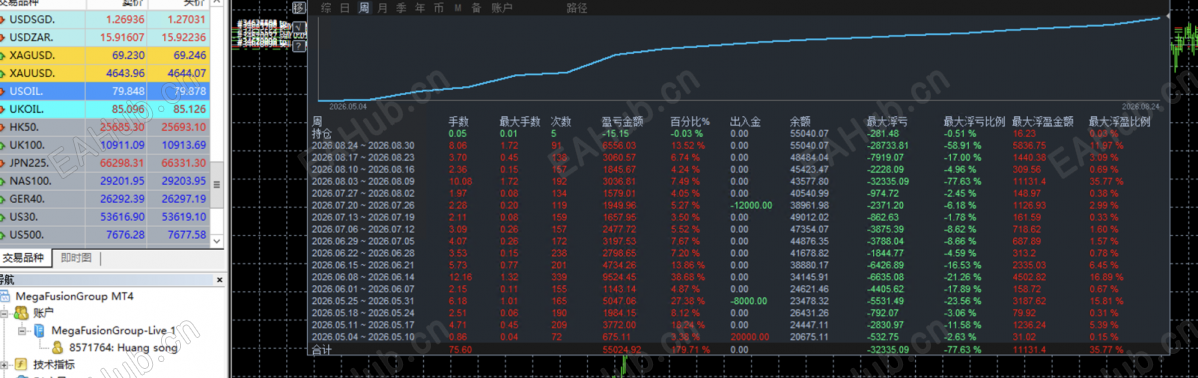Click row 2026.05.04 ~ 2026.05.10
1198x378 pixels.
point(738,337)
